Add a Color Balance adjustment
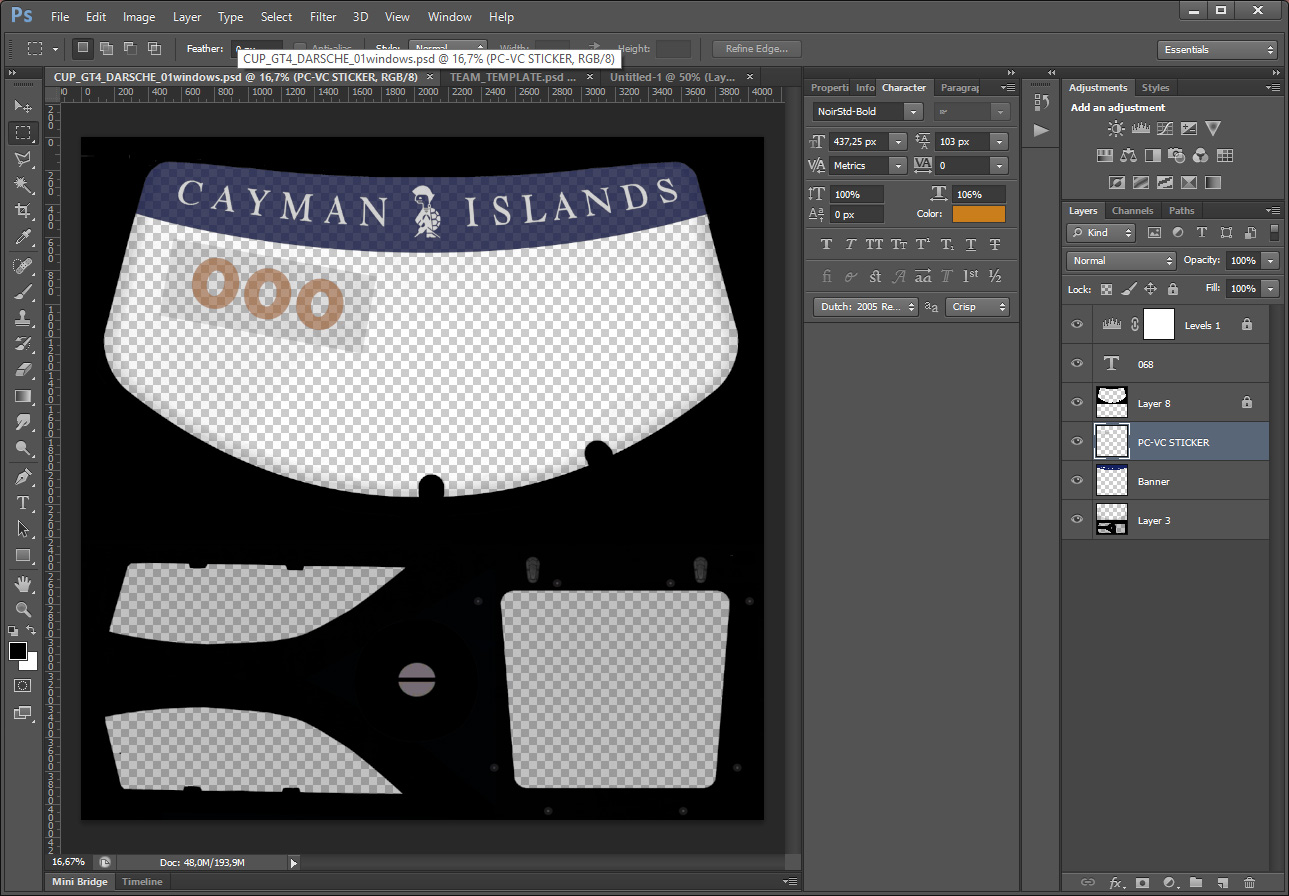This screenshot has width=1289, height=896. click(1129, 156)
